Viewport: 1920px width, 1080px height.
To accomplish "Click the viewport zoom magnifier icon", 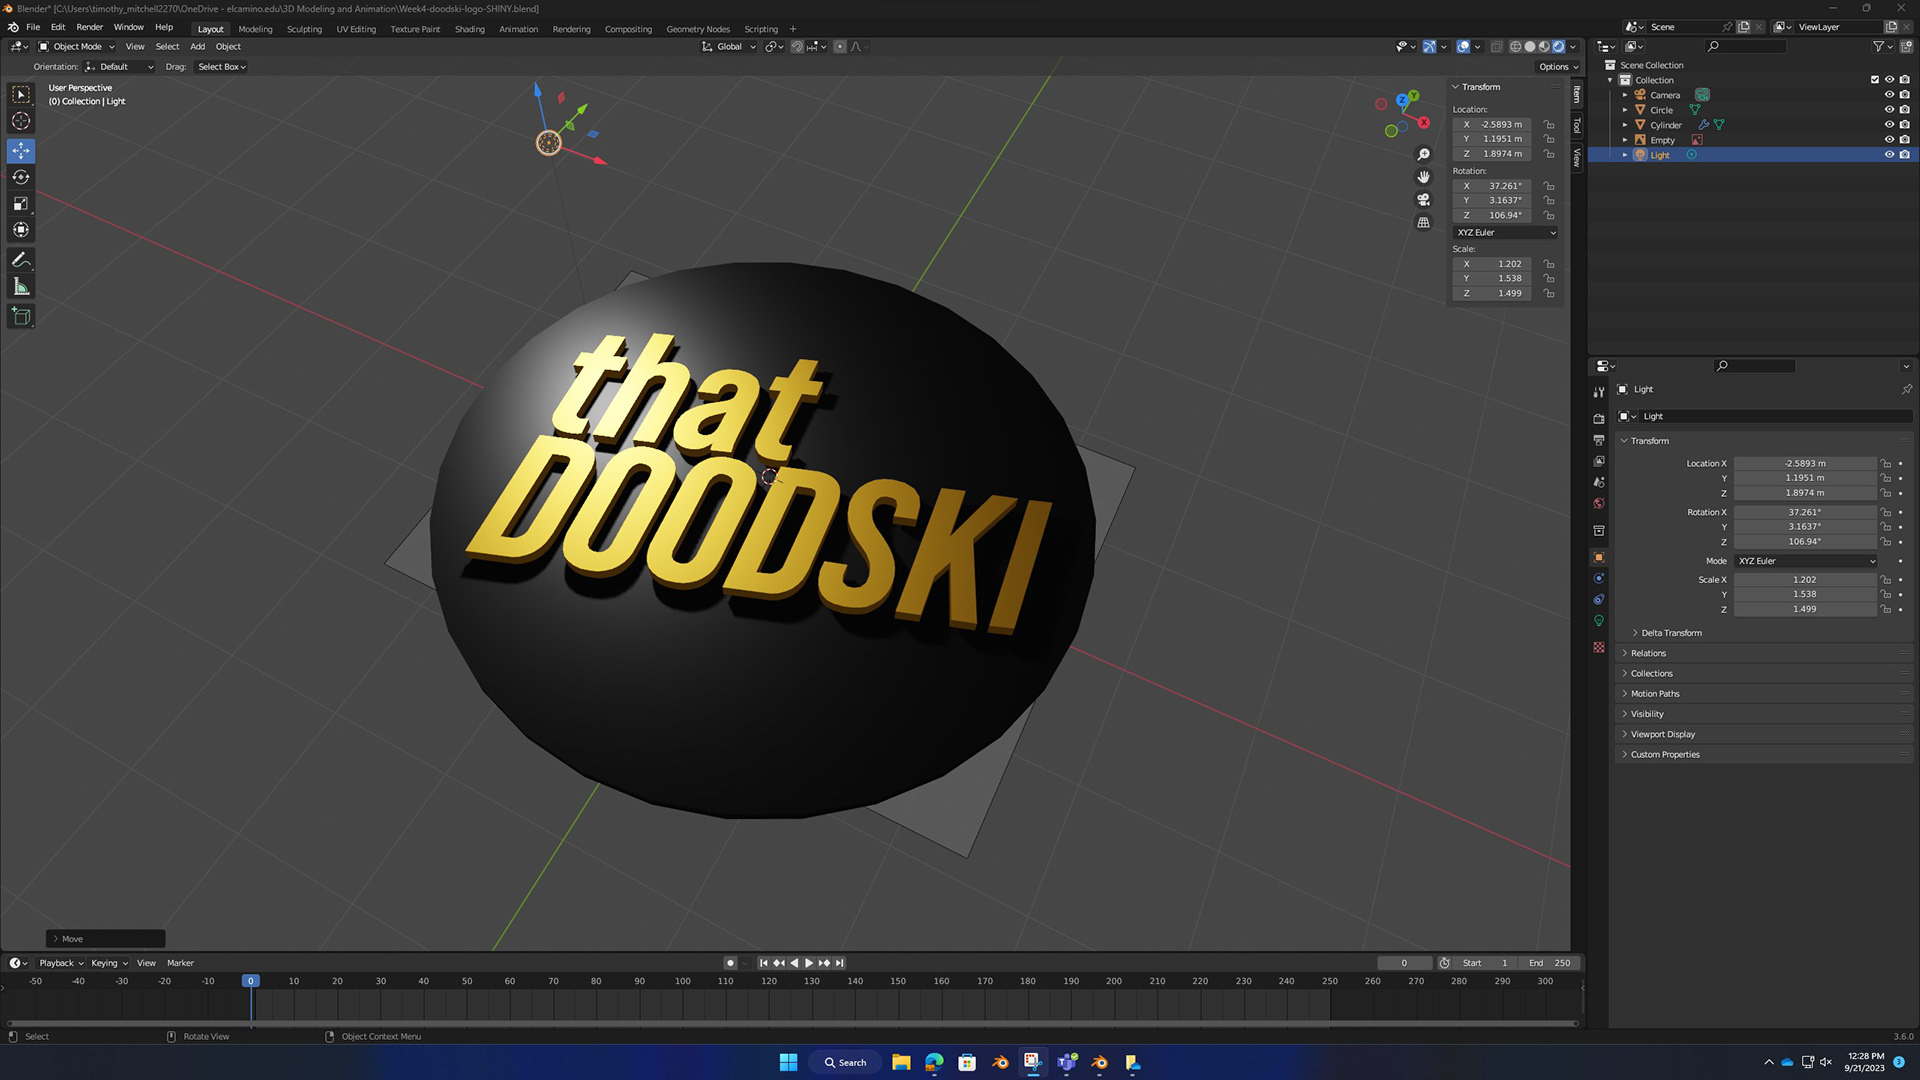I will click(1424, 155).
